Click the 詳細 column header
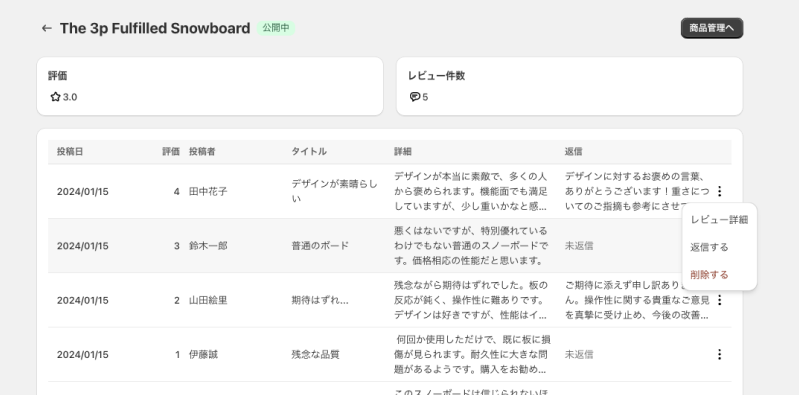 click(403, 151)
